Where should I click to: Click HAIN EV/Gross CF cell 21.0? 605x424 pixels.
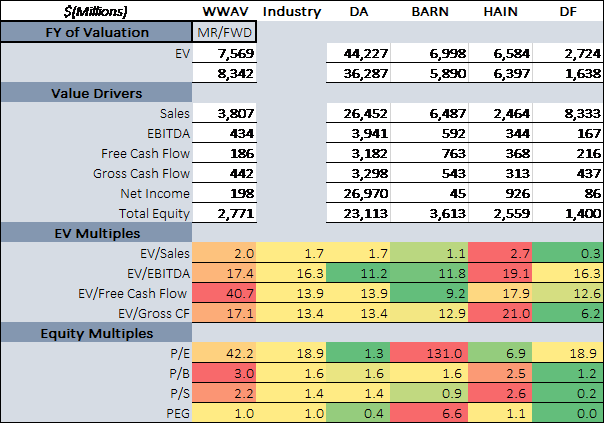tap(500, 313)
